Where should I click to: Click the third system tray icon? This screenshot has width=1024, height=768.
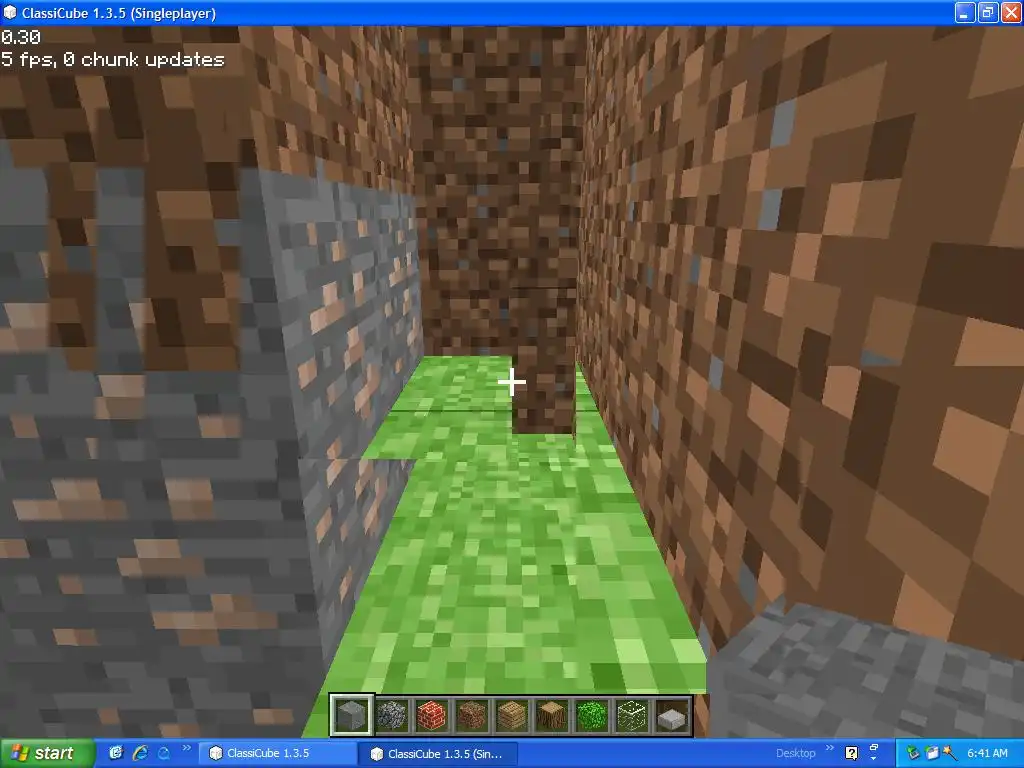(950, 754)
